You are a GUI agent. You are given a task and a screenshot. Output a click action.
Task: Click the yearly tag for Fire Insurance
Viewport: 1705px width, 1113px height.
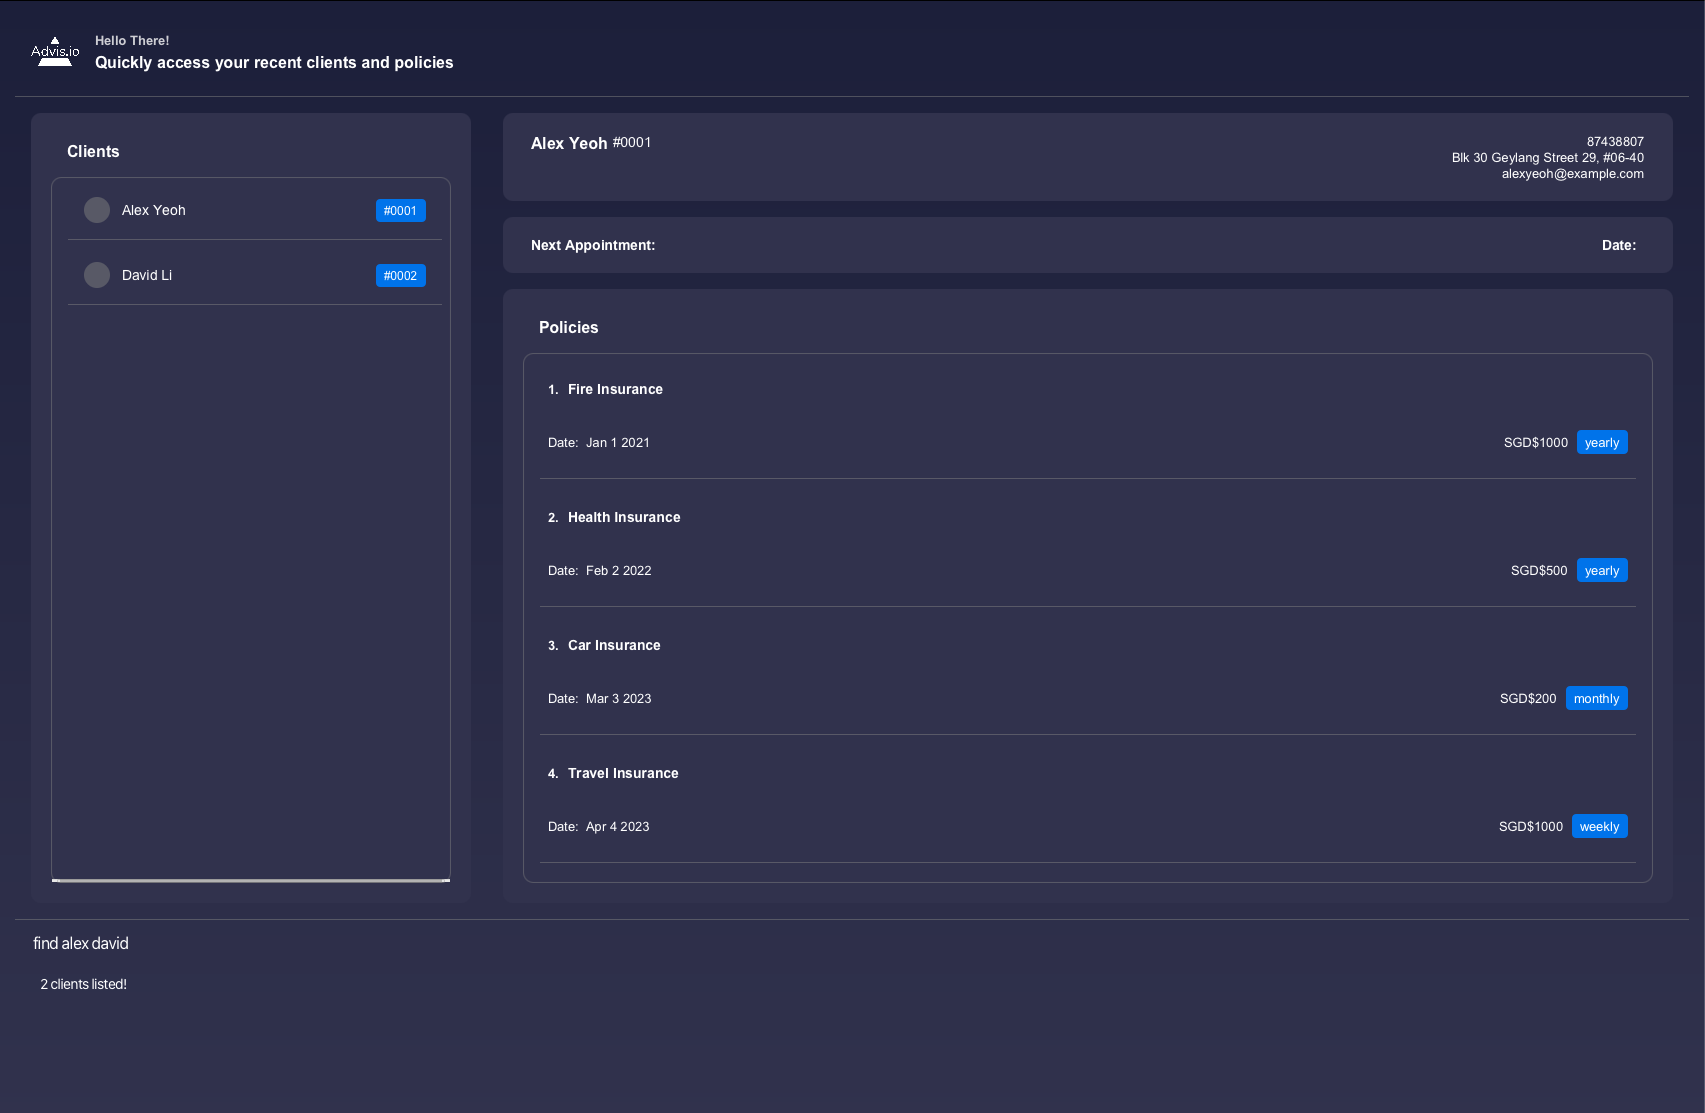point(1602,442)
